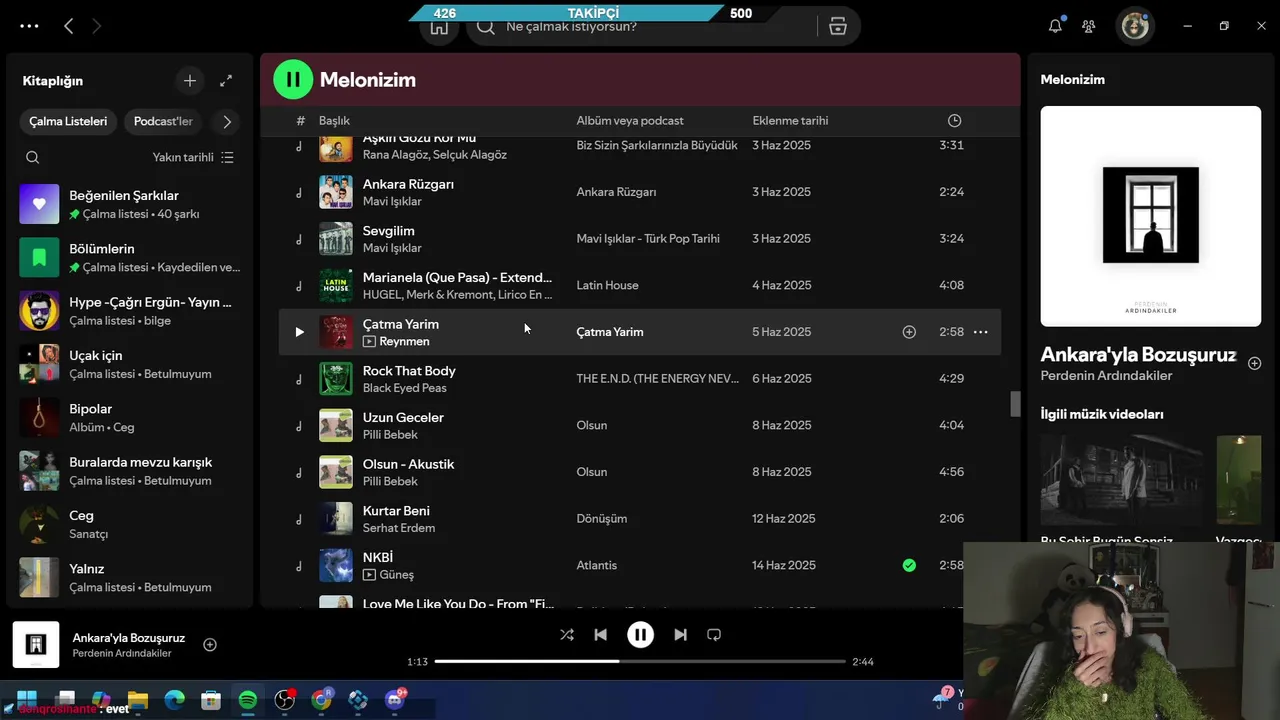Screen dimensions: 1280x720
Task: Select the Ankara Rüzgarı song title
Action: pos(408,184)
